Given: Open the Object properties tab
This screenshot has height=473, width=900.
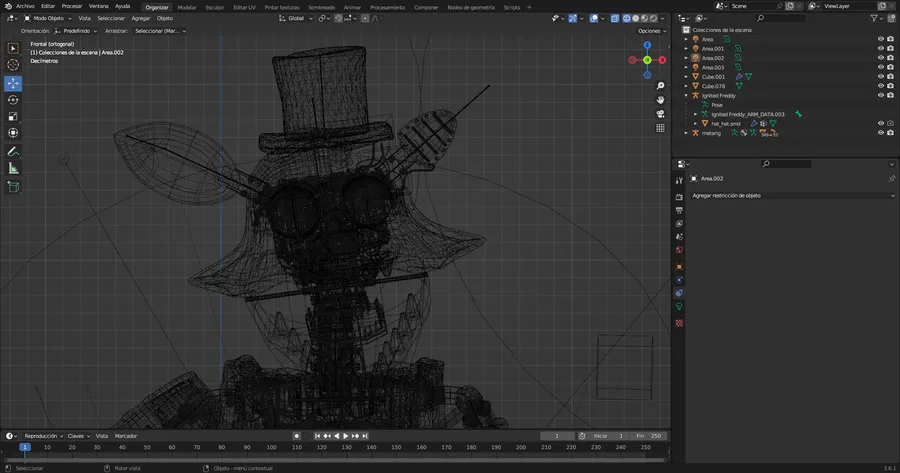Looking at the screenshot, I should pyautogui.click(x=679, y=266).
